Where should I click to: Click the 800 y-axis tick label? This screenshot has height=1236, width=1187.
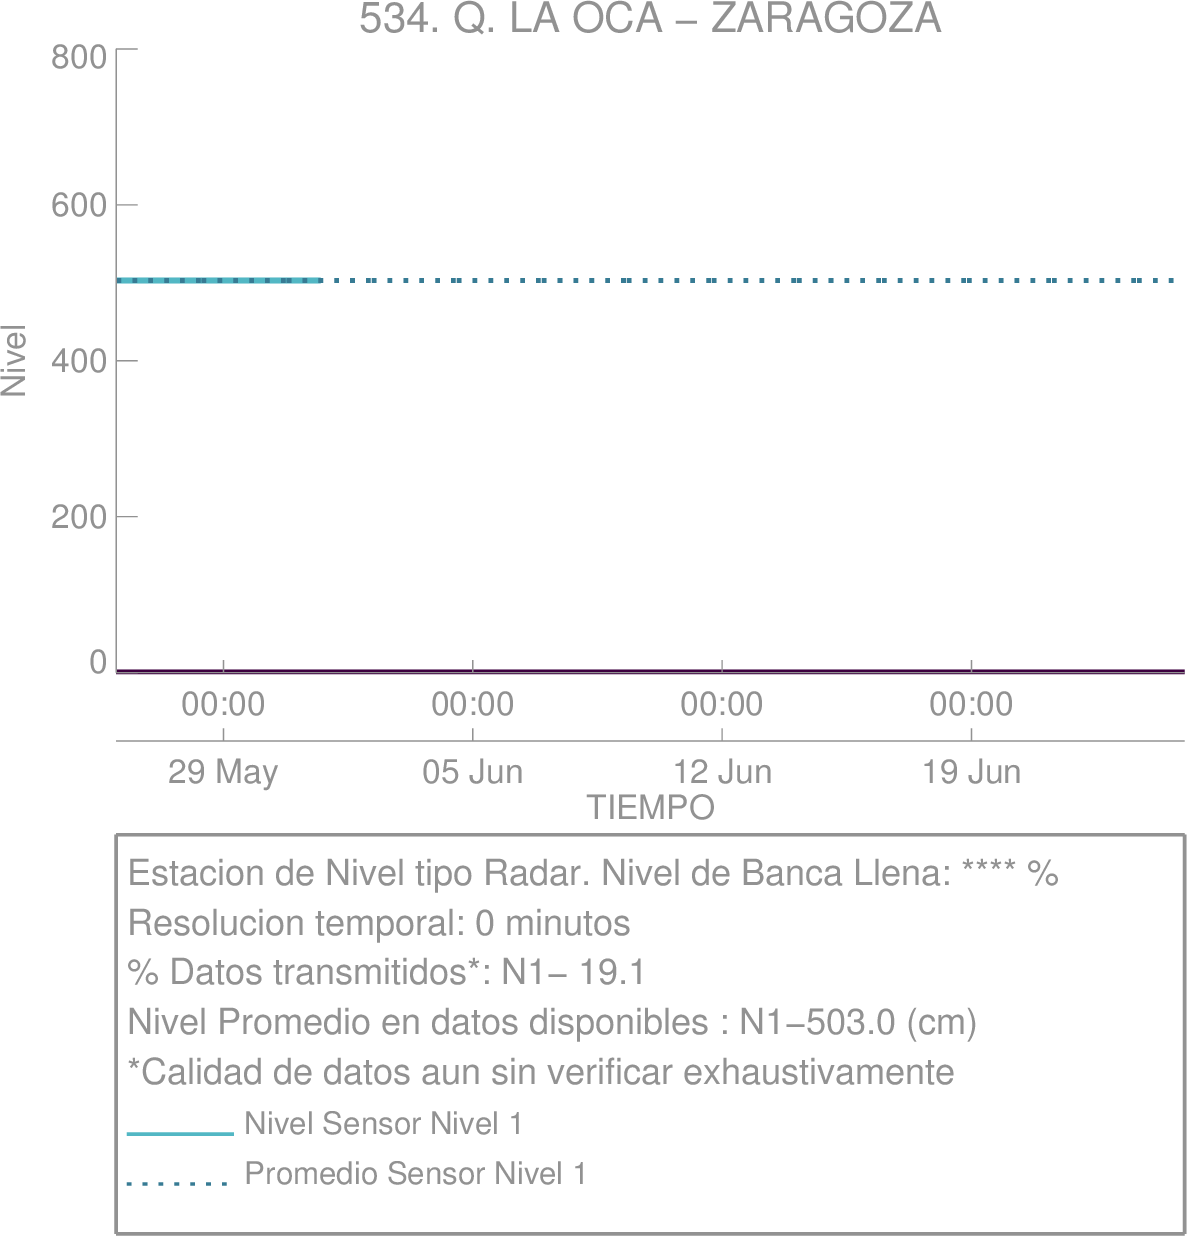tap(79, 57)
